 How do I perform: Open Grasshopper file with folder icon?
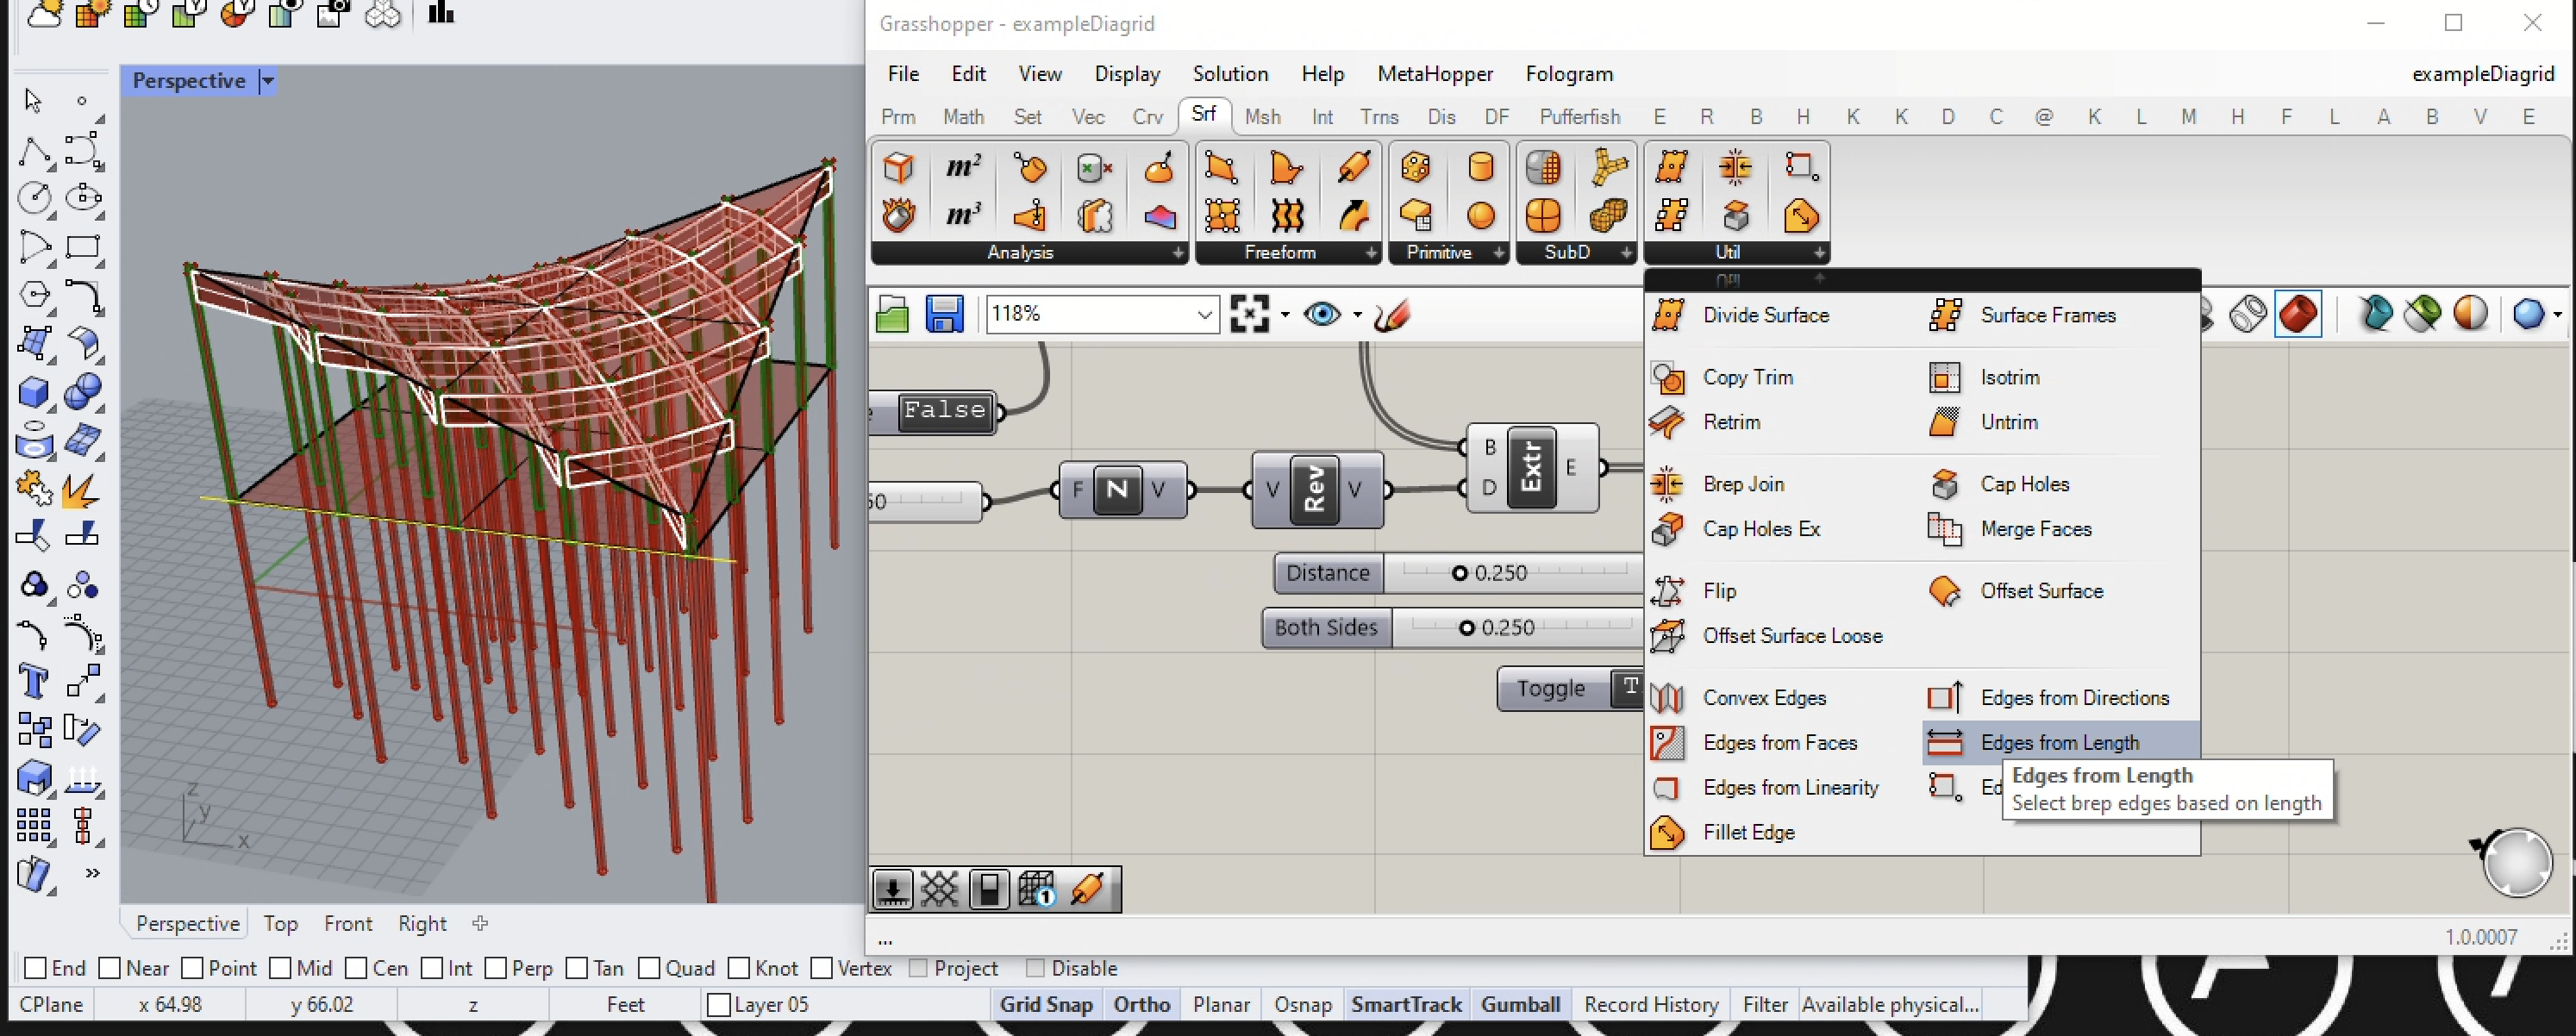(x=891, y=315)
